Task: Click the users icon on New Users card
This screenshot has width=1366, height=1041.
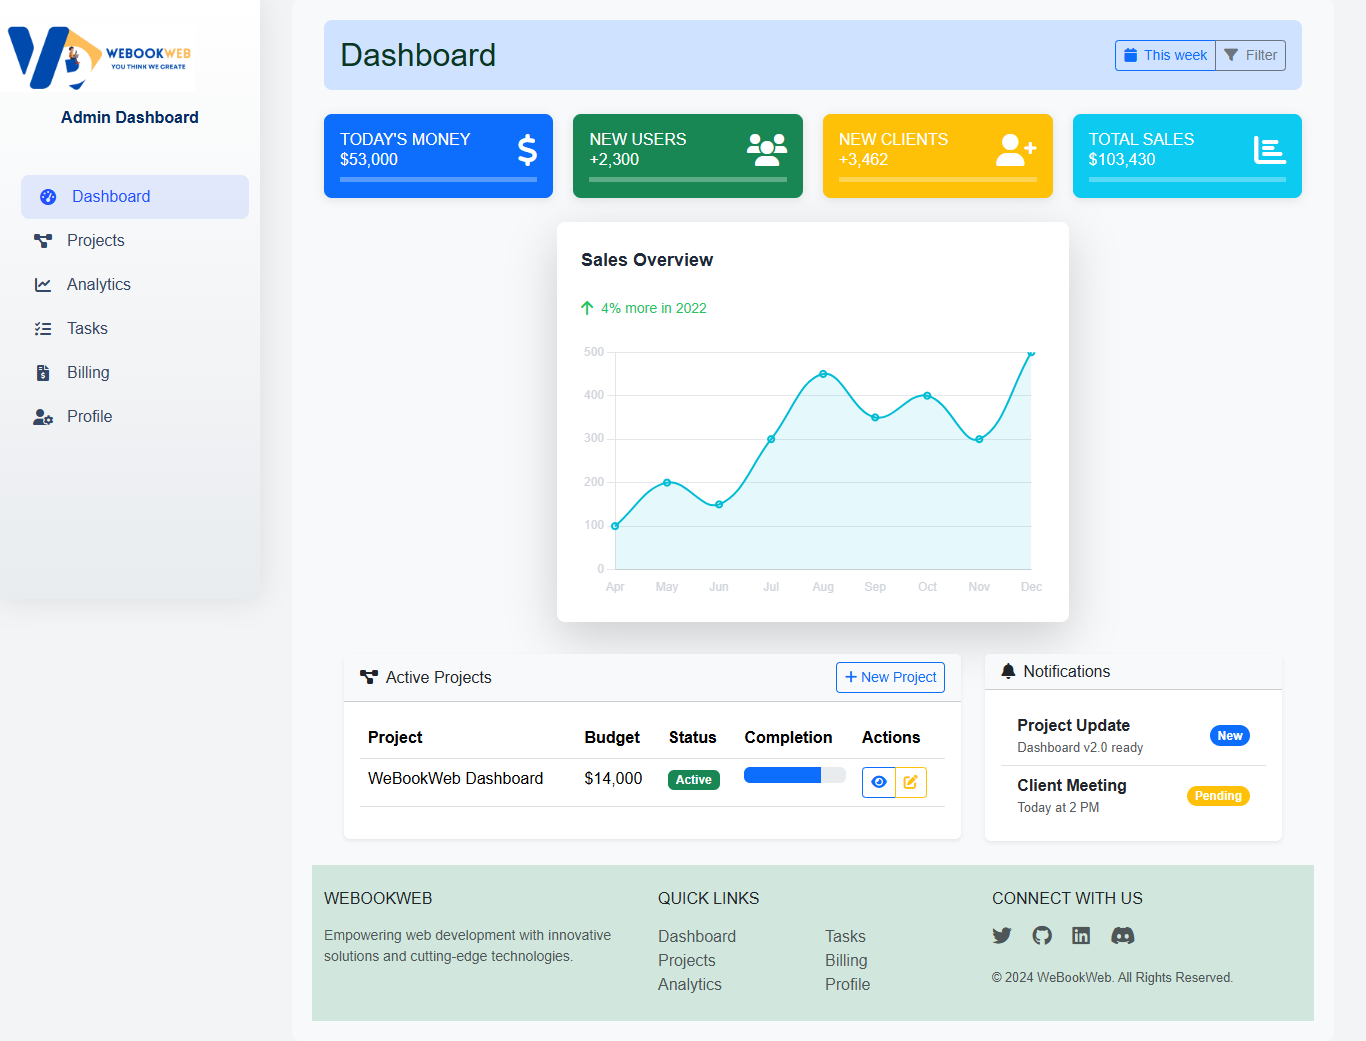Action: (766, 149)
